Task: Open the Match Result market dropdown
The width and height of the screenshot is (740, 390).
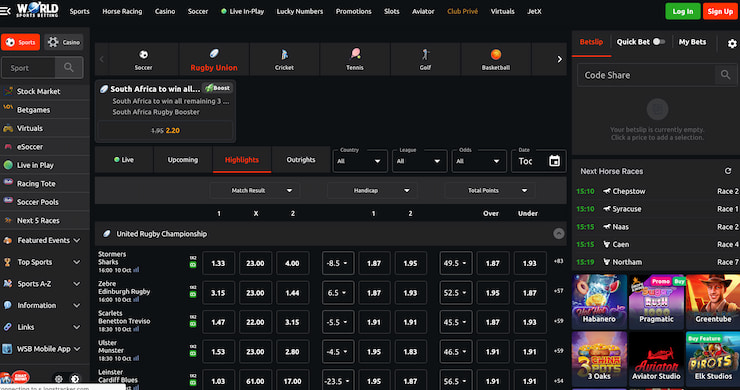Action: (255, 190)
